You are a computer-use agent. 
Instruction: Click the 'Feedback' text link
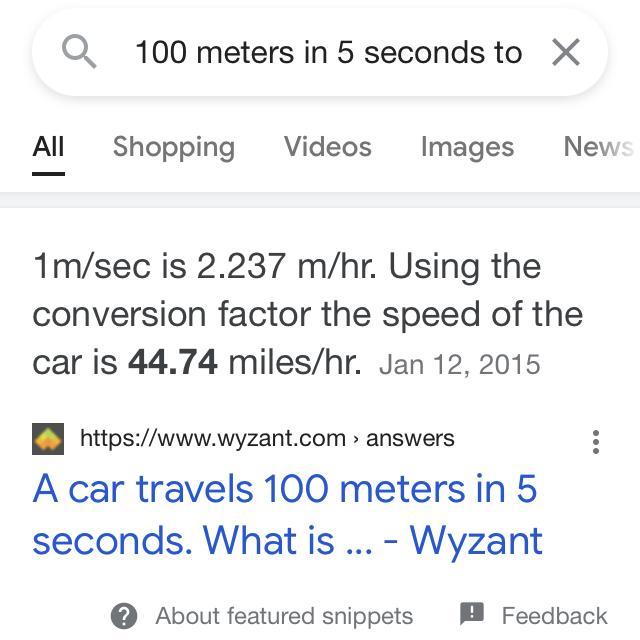554,615
